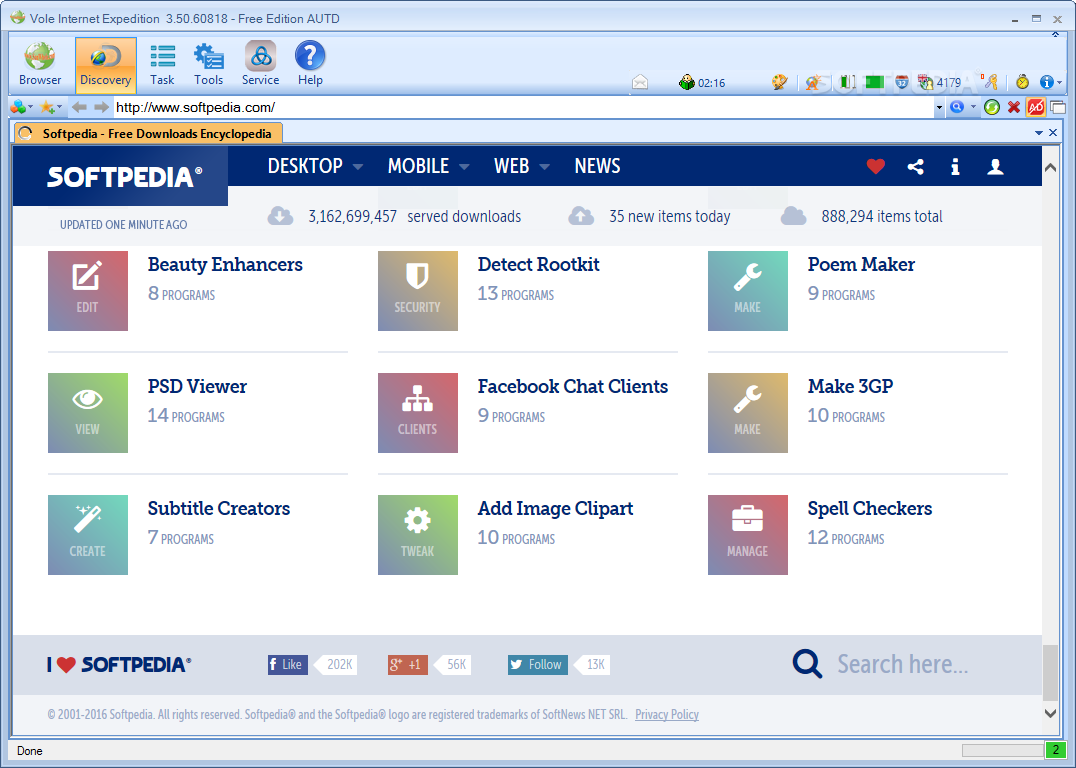This screenshot has width=1076, height=768.
Task: Open Facebook Chat Clients category
Action: click(x=573, y=386)
